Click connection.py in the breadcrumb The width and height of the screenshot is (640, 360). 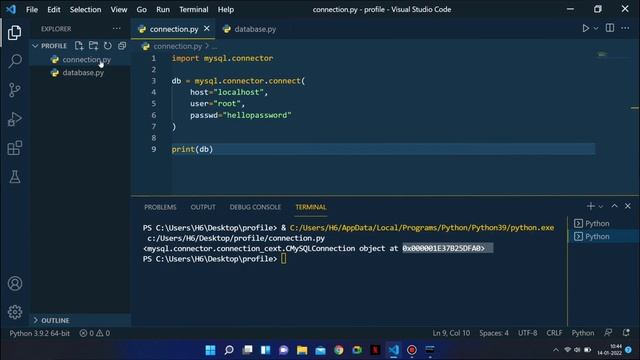click(178, 46)
